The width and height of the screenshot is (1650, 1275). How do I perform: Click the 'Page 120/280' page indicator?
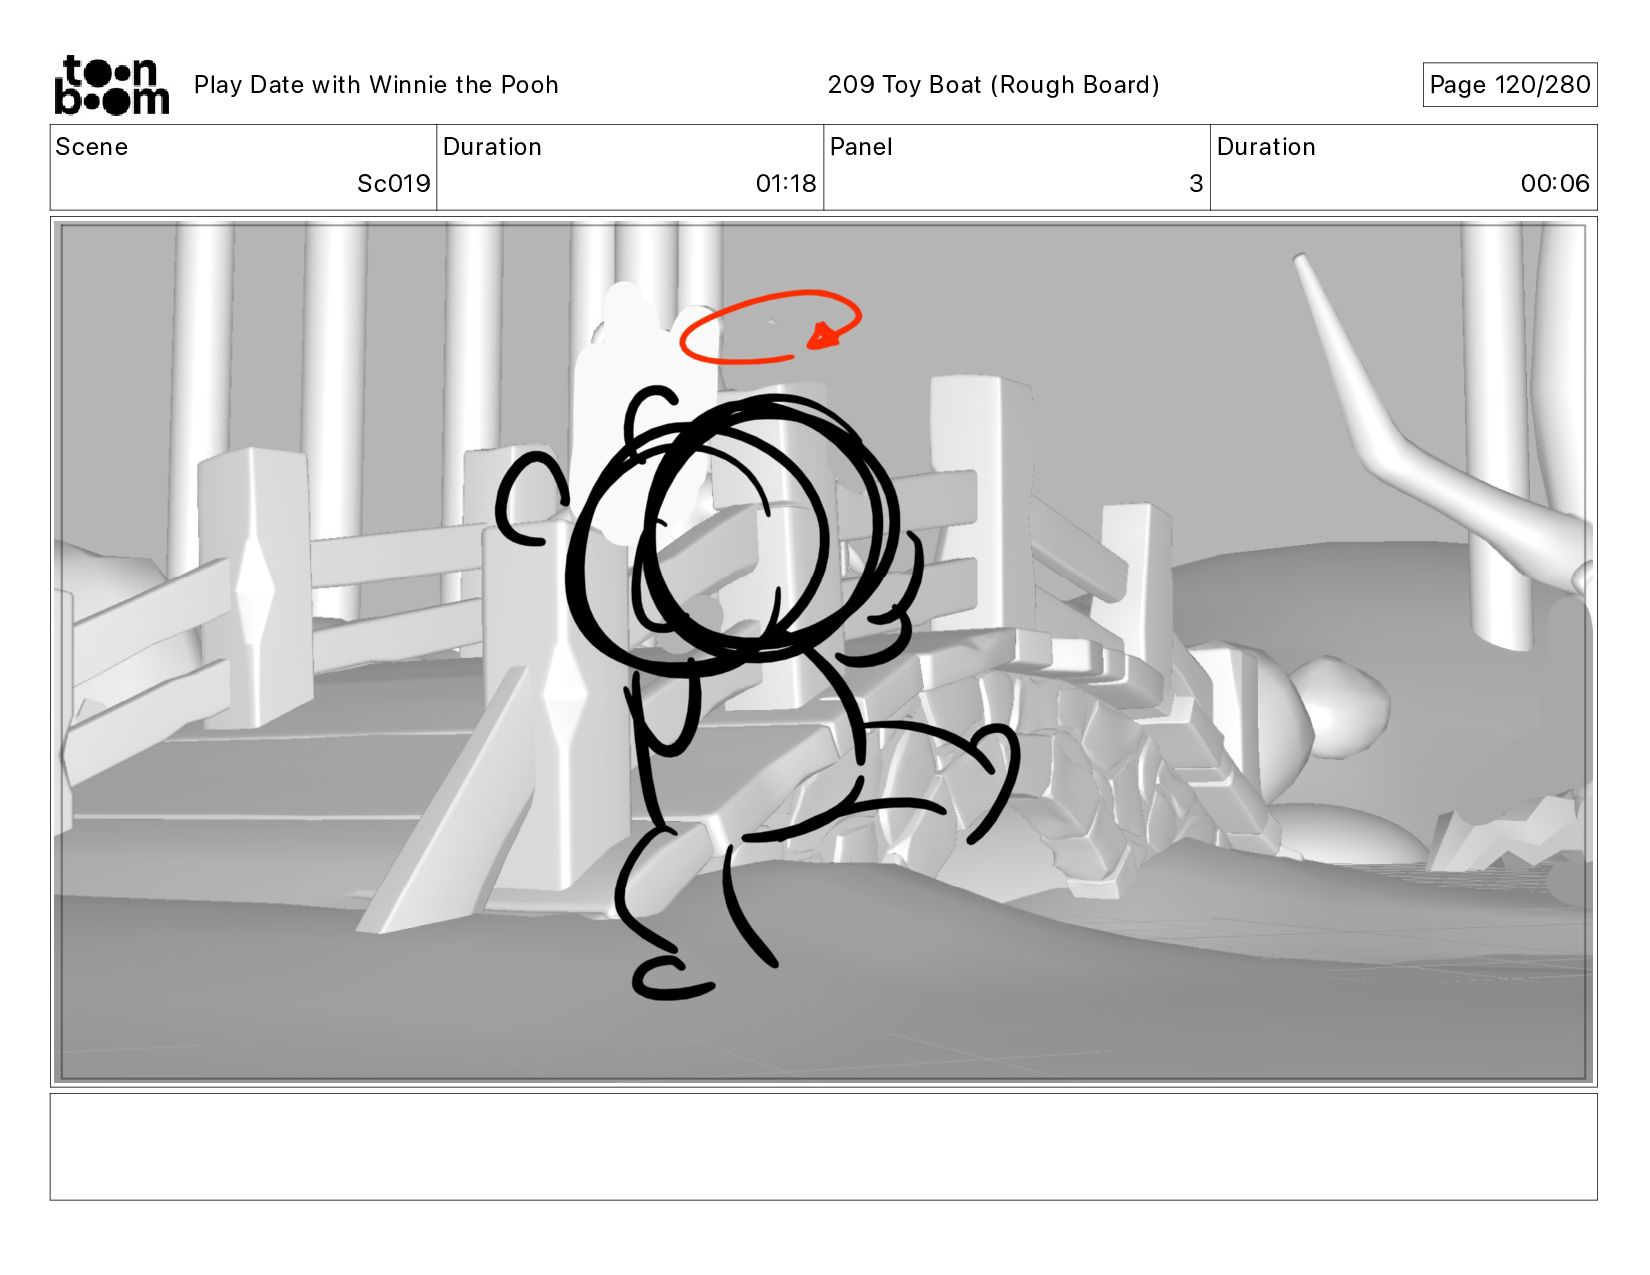(1509, 85)
